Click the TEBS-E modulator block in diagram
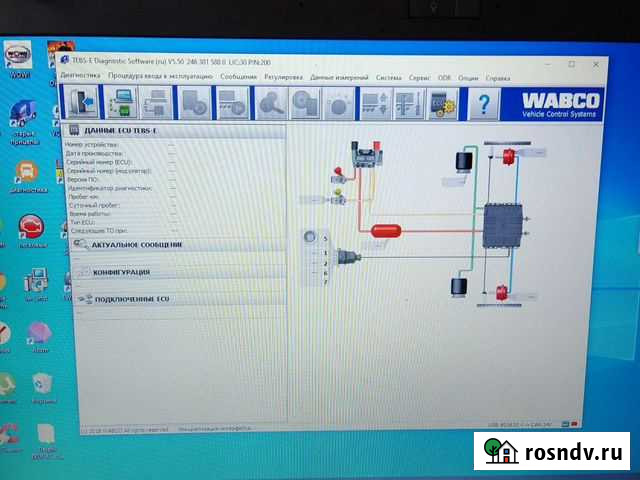The width and height of the screenshot is (640, 480). (502, 226)
